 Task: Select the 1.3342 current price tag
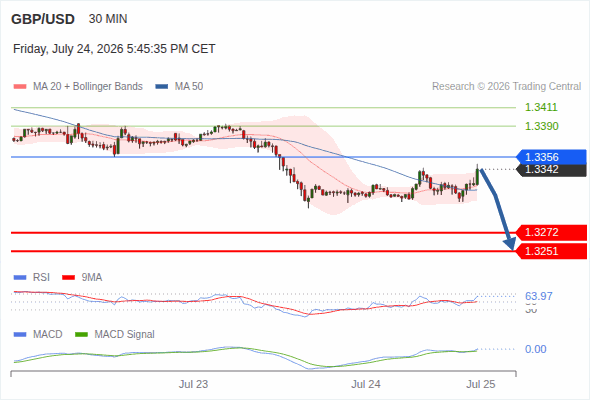(x=551, y=170)
